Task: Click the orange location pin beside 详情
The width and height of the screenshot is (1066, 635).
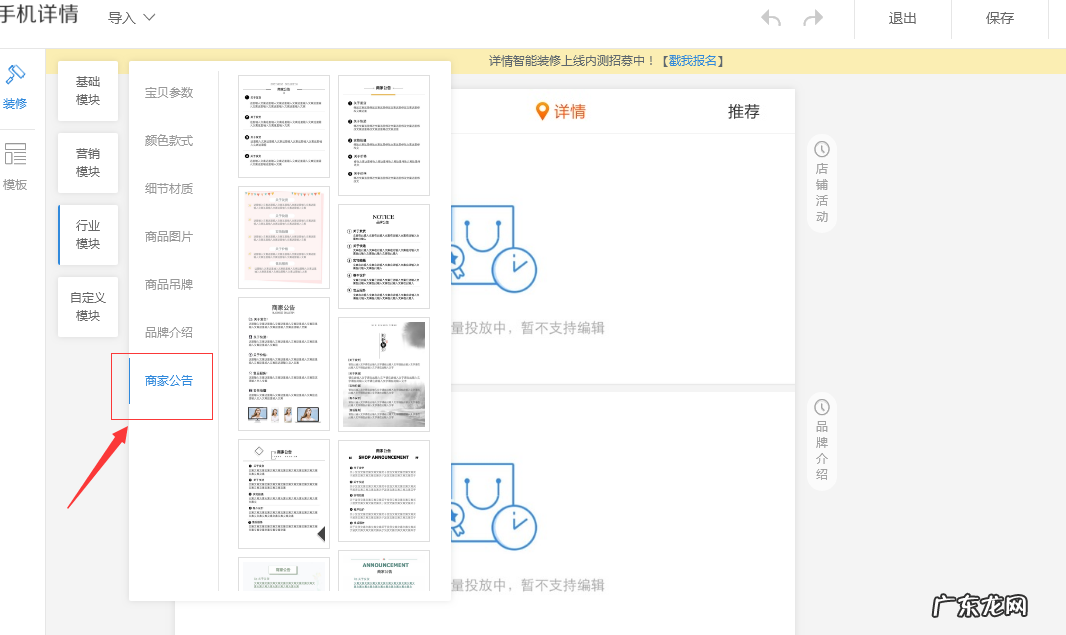Action: (542, 112)
